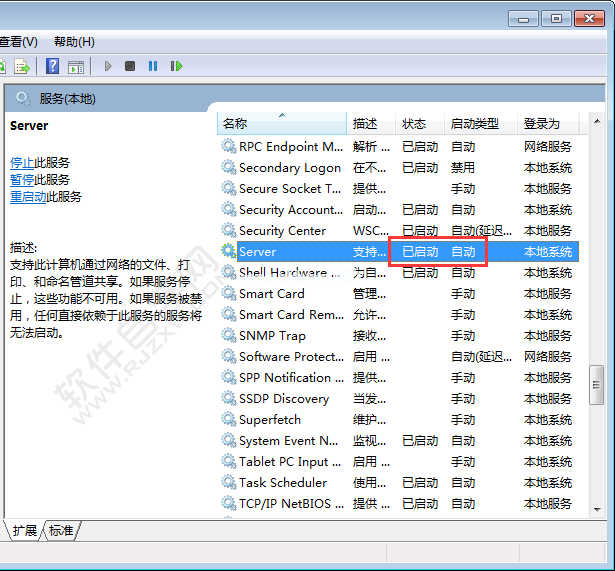The width and height of the screenshot is (615, 571).
Task: Click 网络服务 in Software Protect row
Action: (x=548, y=356)
